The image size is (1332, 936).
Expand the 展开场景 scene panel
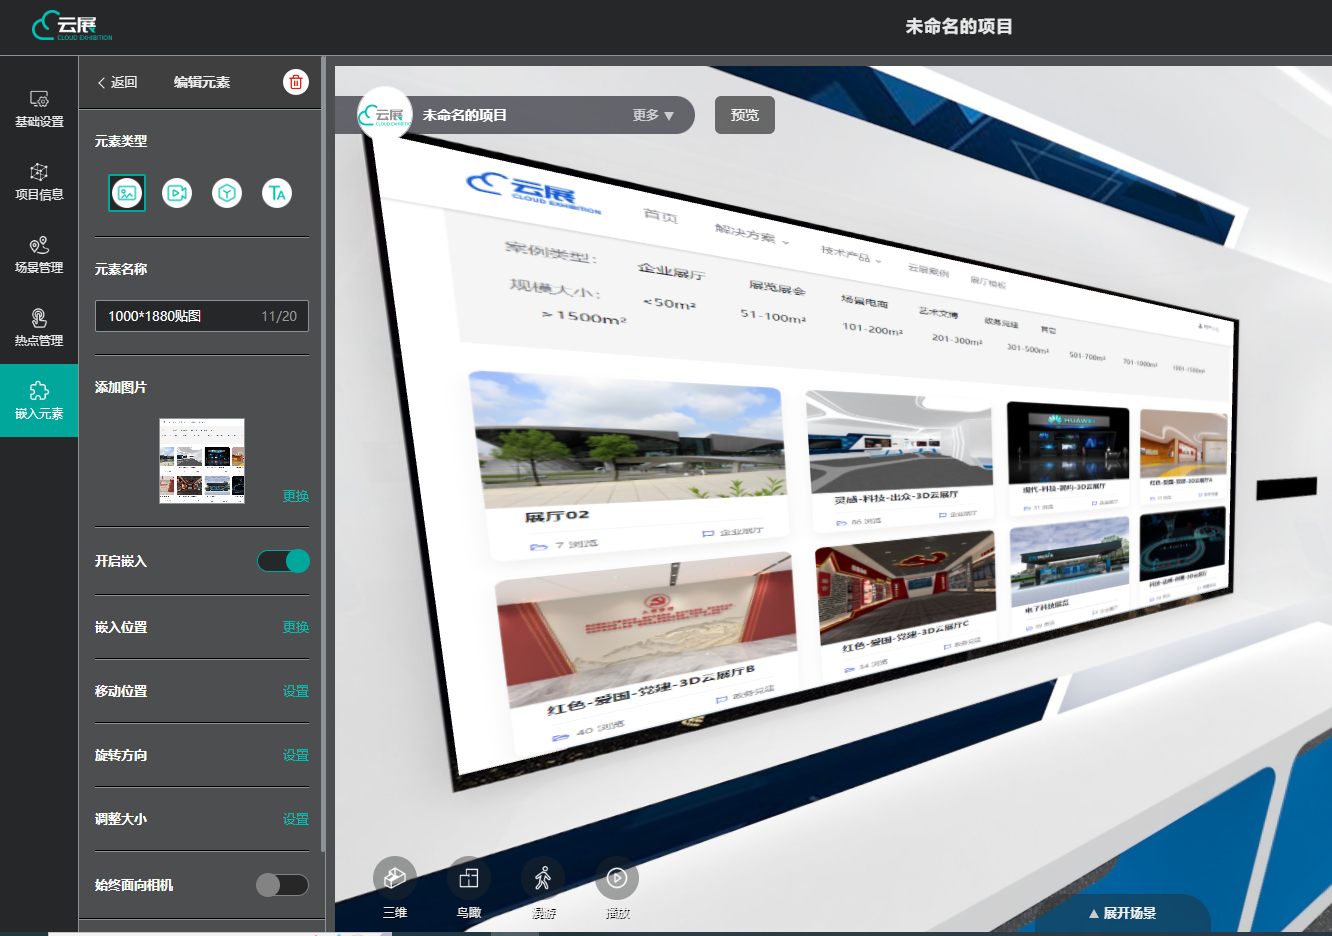coord(1122,913)
